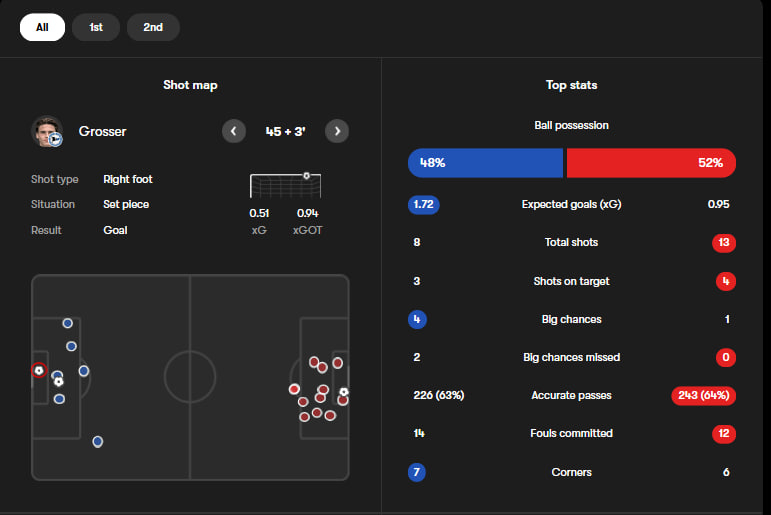The image size is (771, 515).
Task: Go to next shot with right arrow
Action: click(337, 131)
